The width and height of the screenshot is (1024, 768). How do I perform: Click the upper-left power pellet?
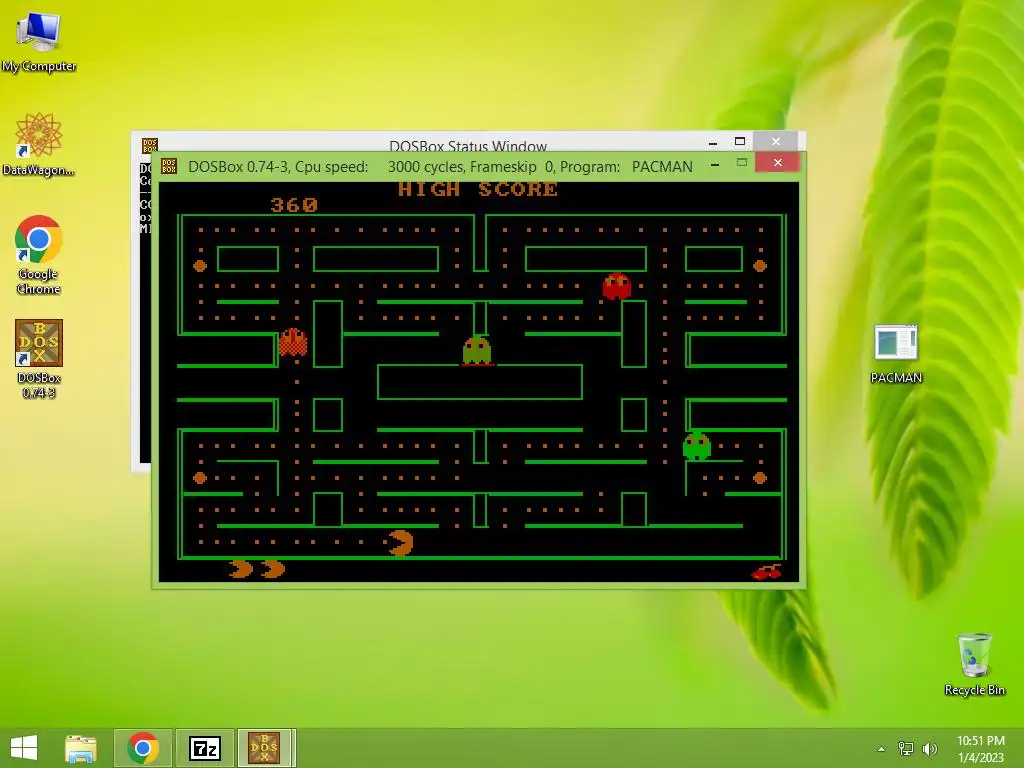tap(200, 266)
